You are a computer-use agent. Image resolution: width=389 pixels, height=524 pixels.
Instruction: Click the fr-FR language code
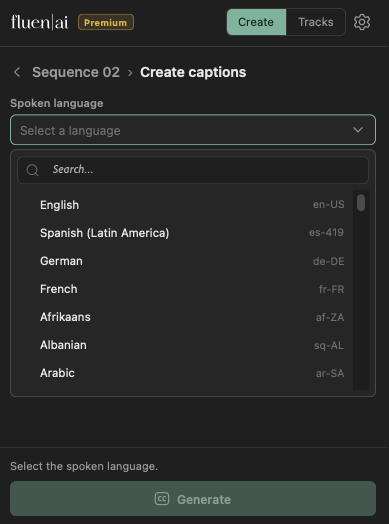click(332, 289)
